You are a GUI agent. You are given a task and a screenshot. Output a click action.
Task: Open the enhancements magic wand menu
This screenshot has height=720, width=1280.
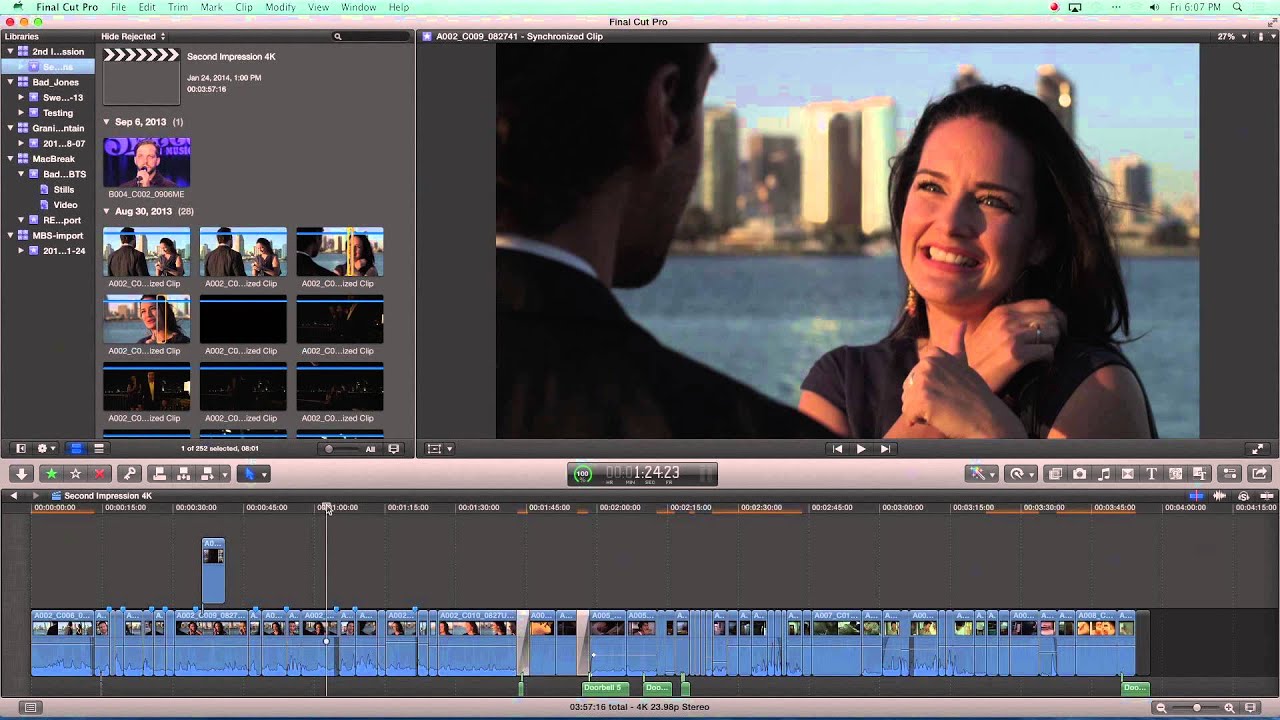click(x=981, y=474)
